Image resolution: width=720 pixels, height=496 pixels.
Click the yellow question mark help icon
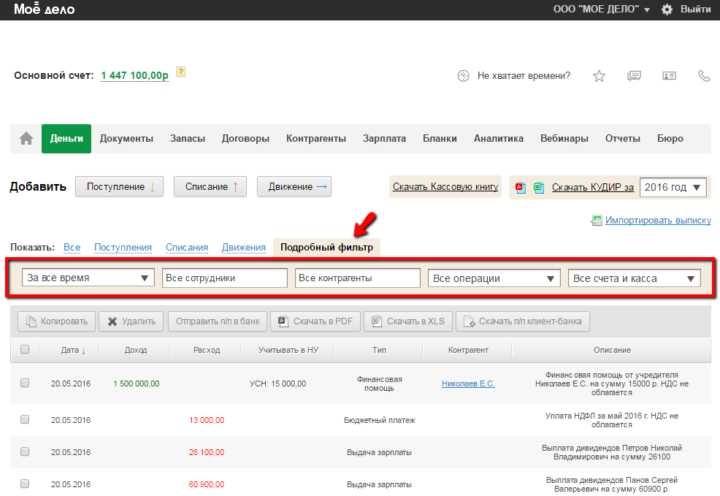click(x=181, y=72)
